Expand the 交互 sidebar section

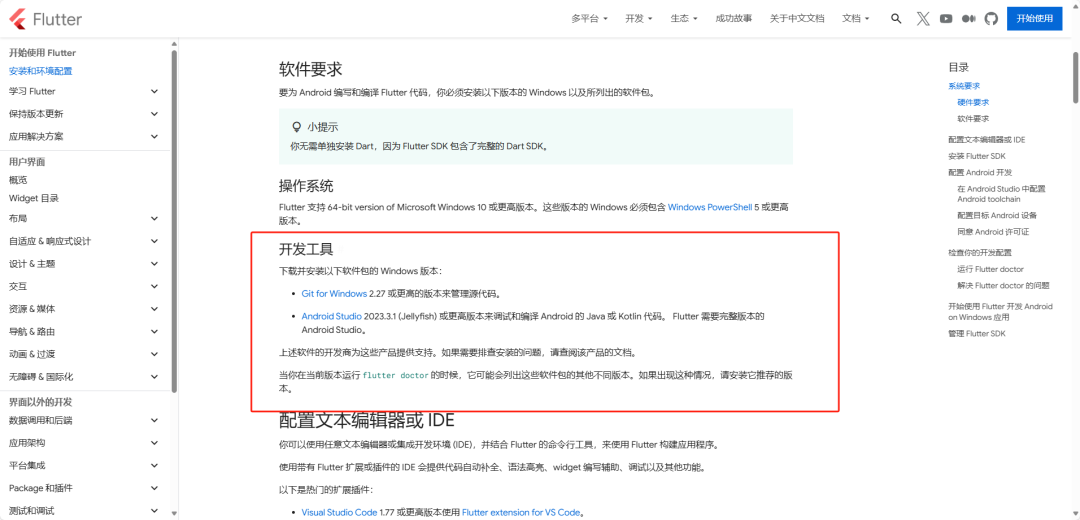[83, 287]
